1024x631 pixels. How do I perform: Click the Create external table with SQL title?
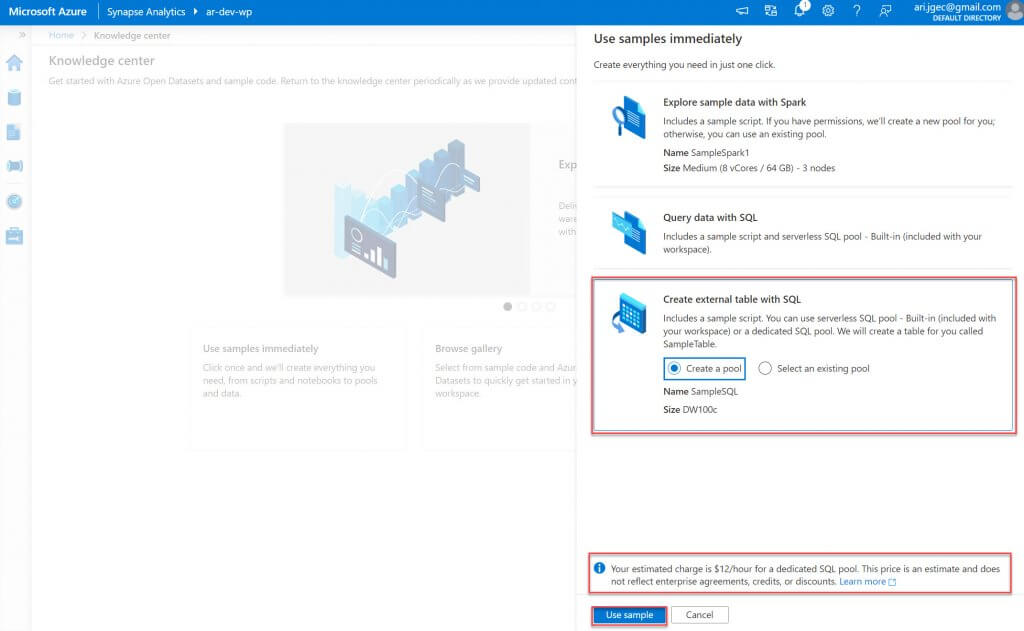(731, 299)
